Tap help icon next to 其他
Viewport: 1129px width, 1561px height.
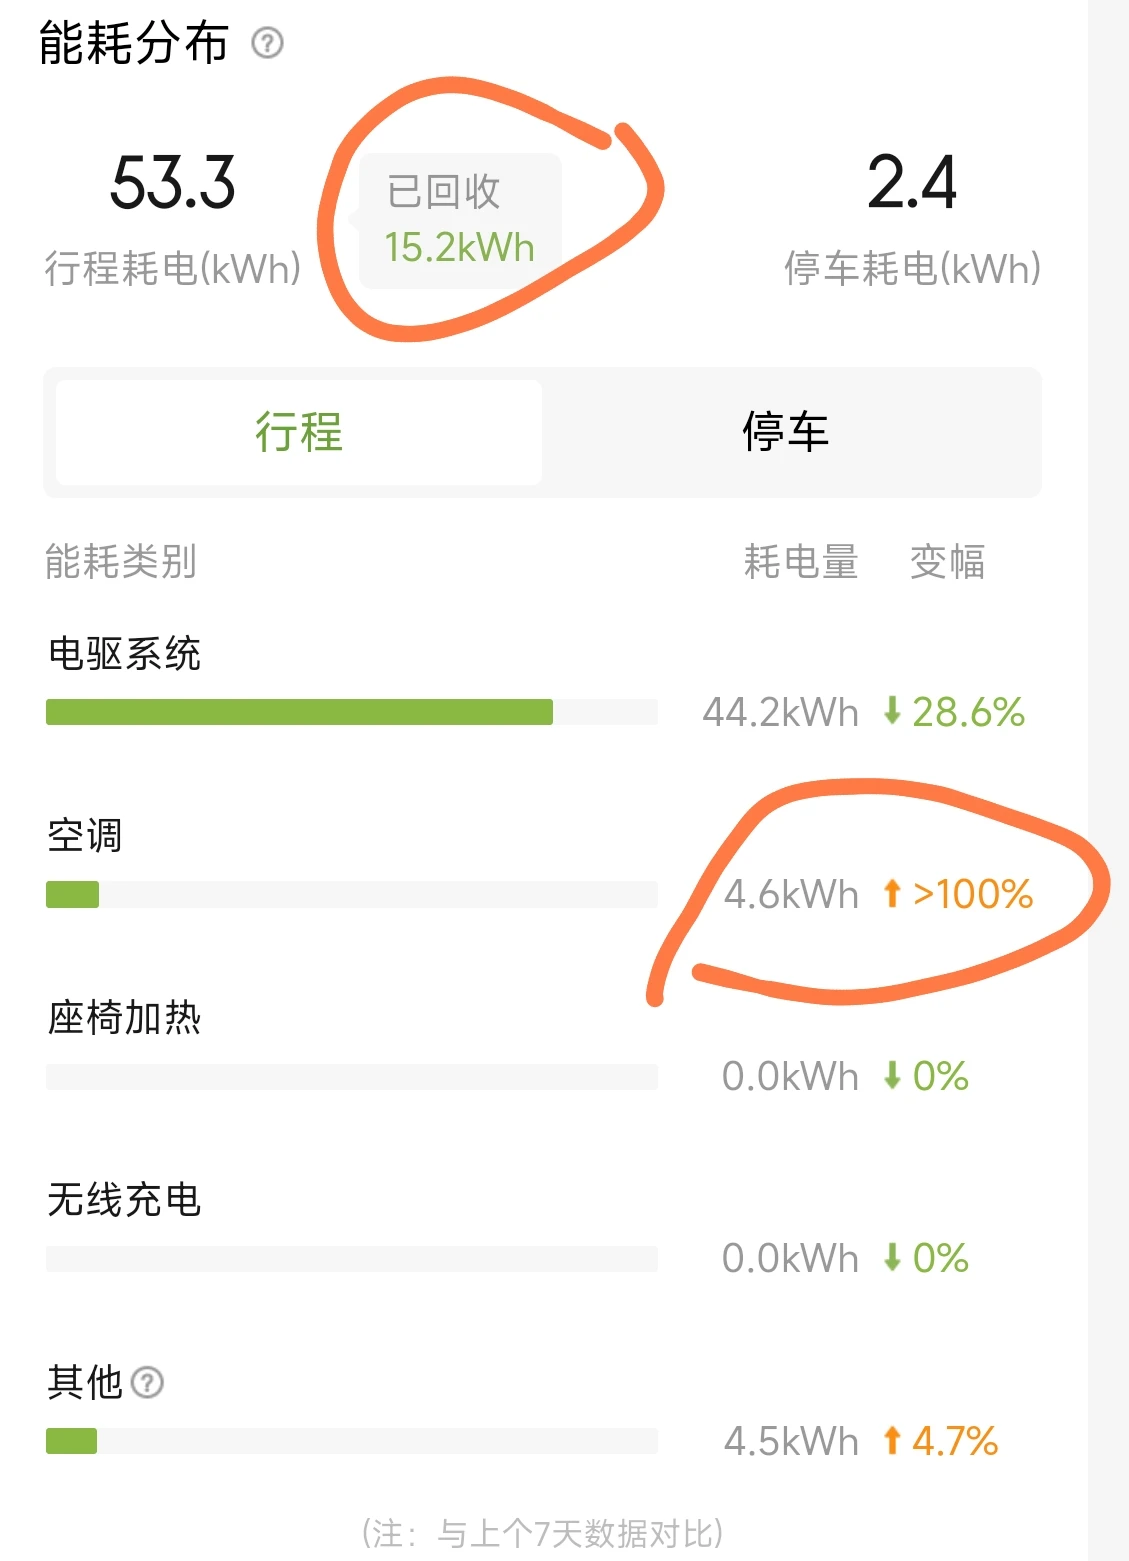click(147, 1382)
